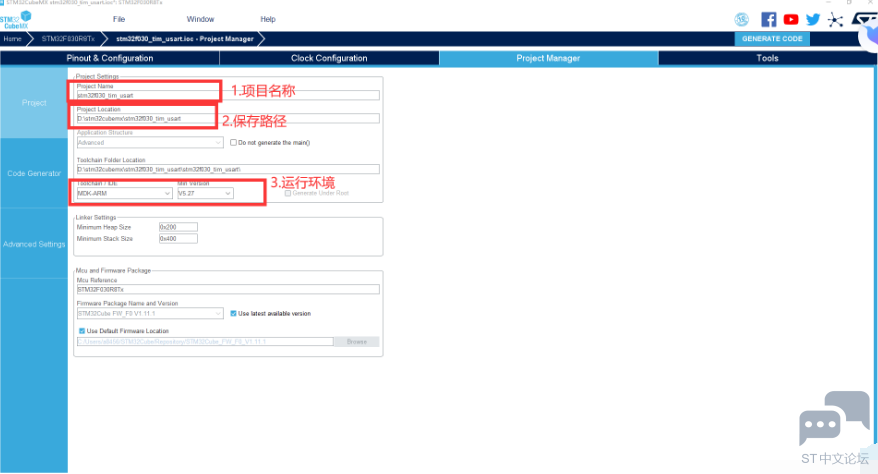Open the Help menu

click(x=268, y=19)
